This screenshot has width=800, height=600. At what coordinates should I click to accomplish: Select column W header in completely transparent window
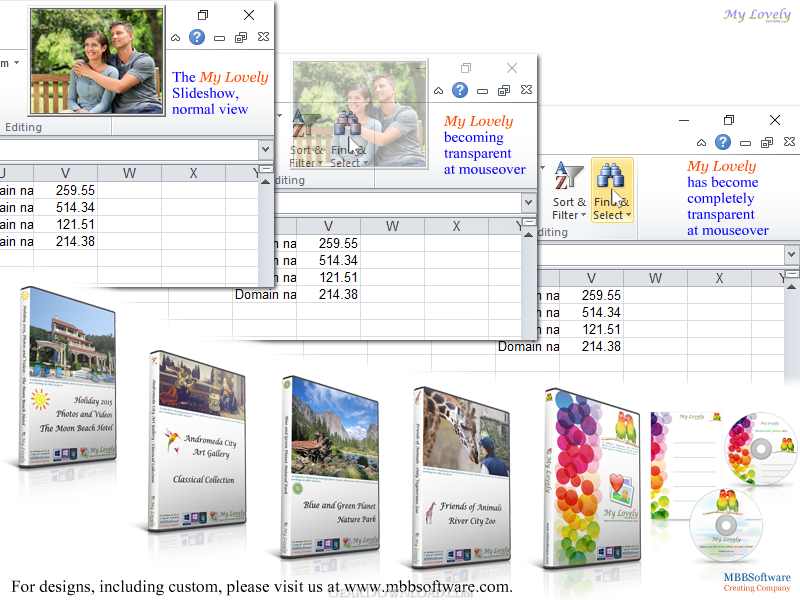click(656, 279)
